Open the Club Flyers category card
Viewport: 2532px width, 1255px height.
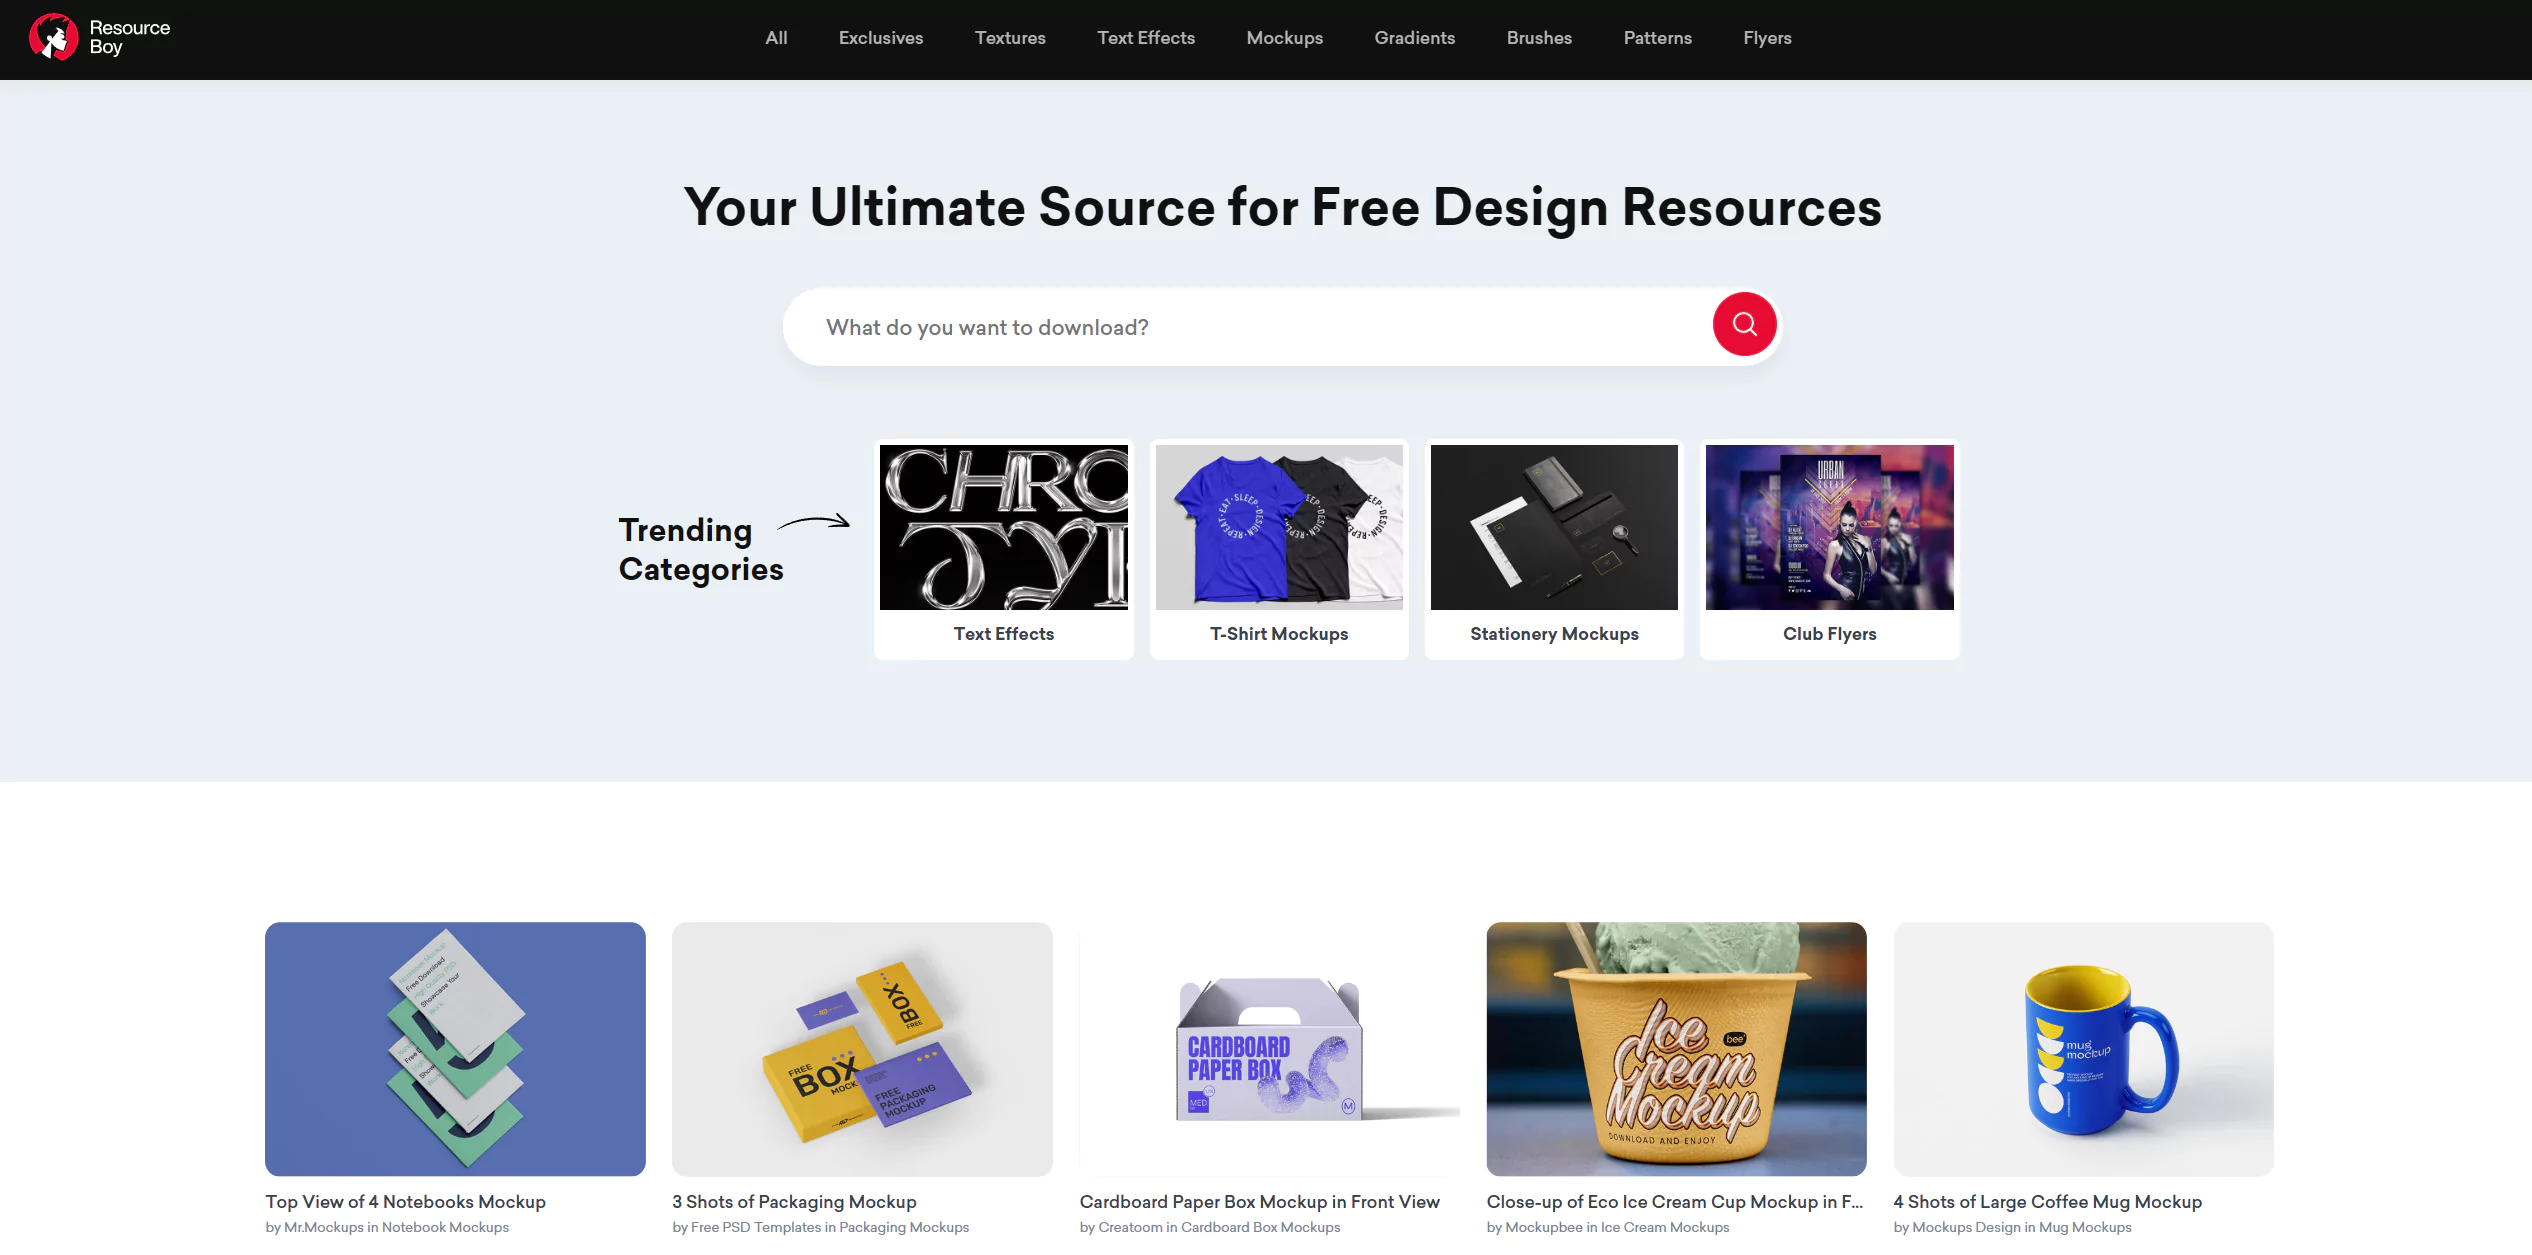point(1829,549)
